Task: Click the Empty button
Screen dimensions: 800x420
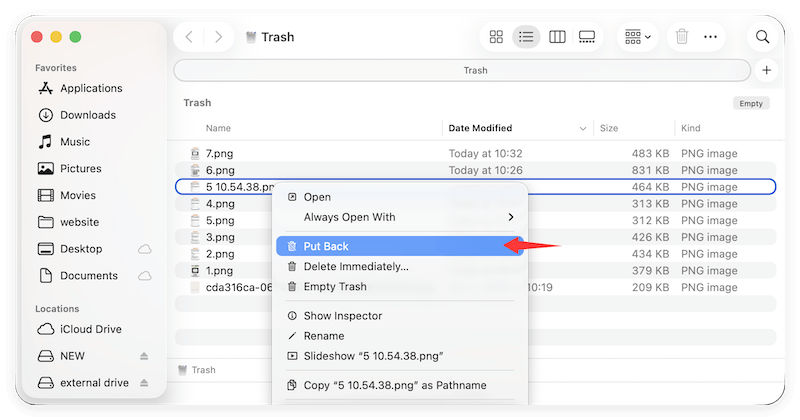Action: click(751, 103)
